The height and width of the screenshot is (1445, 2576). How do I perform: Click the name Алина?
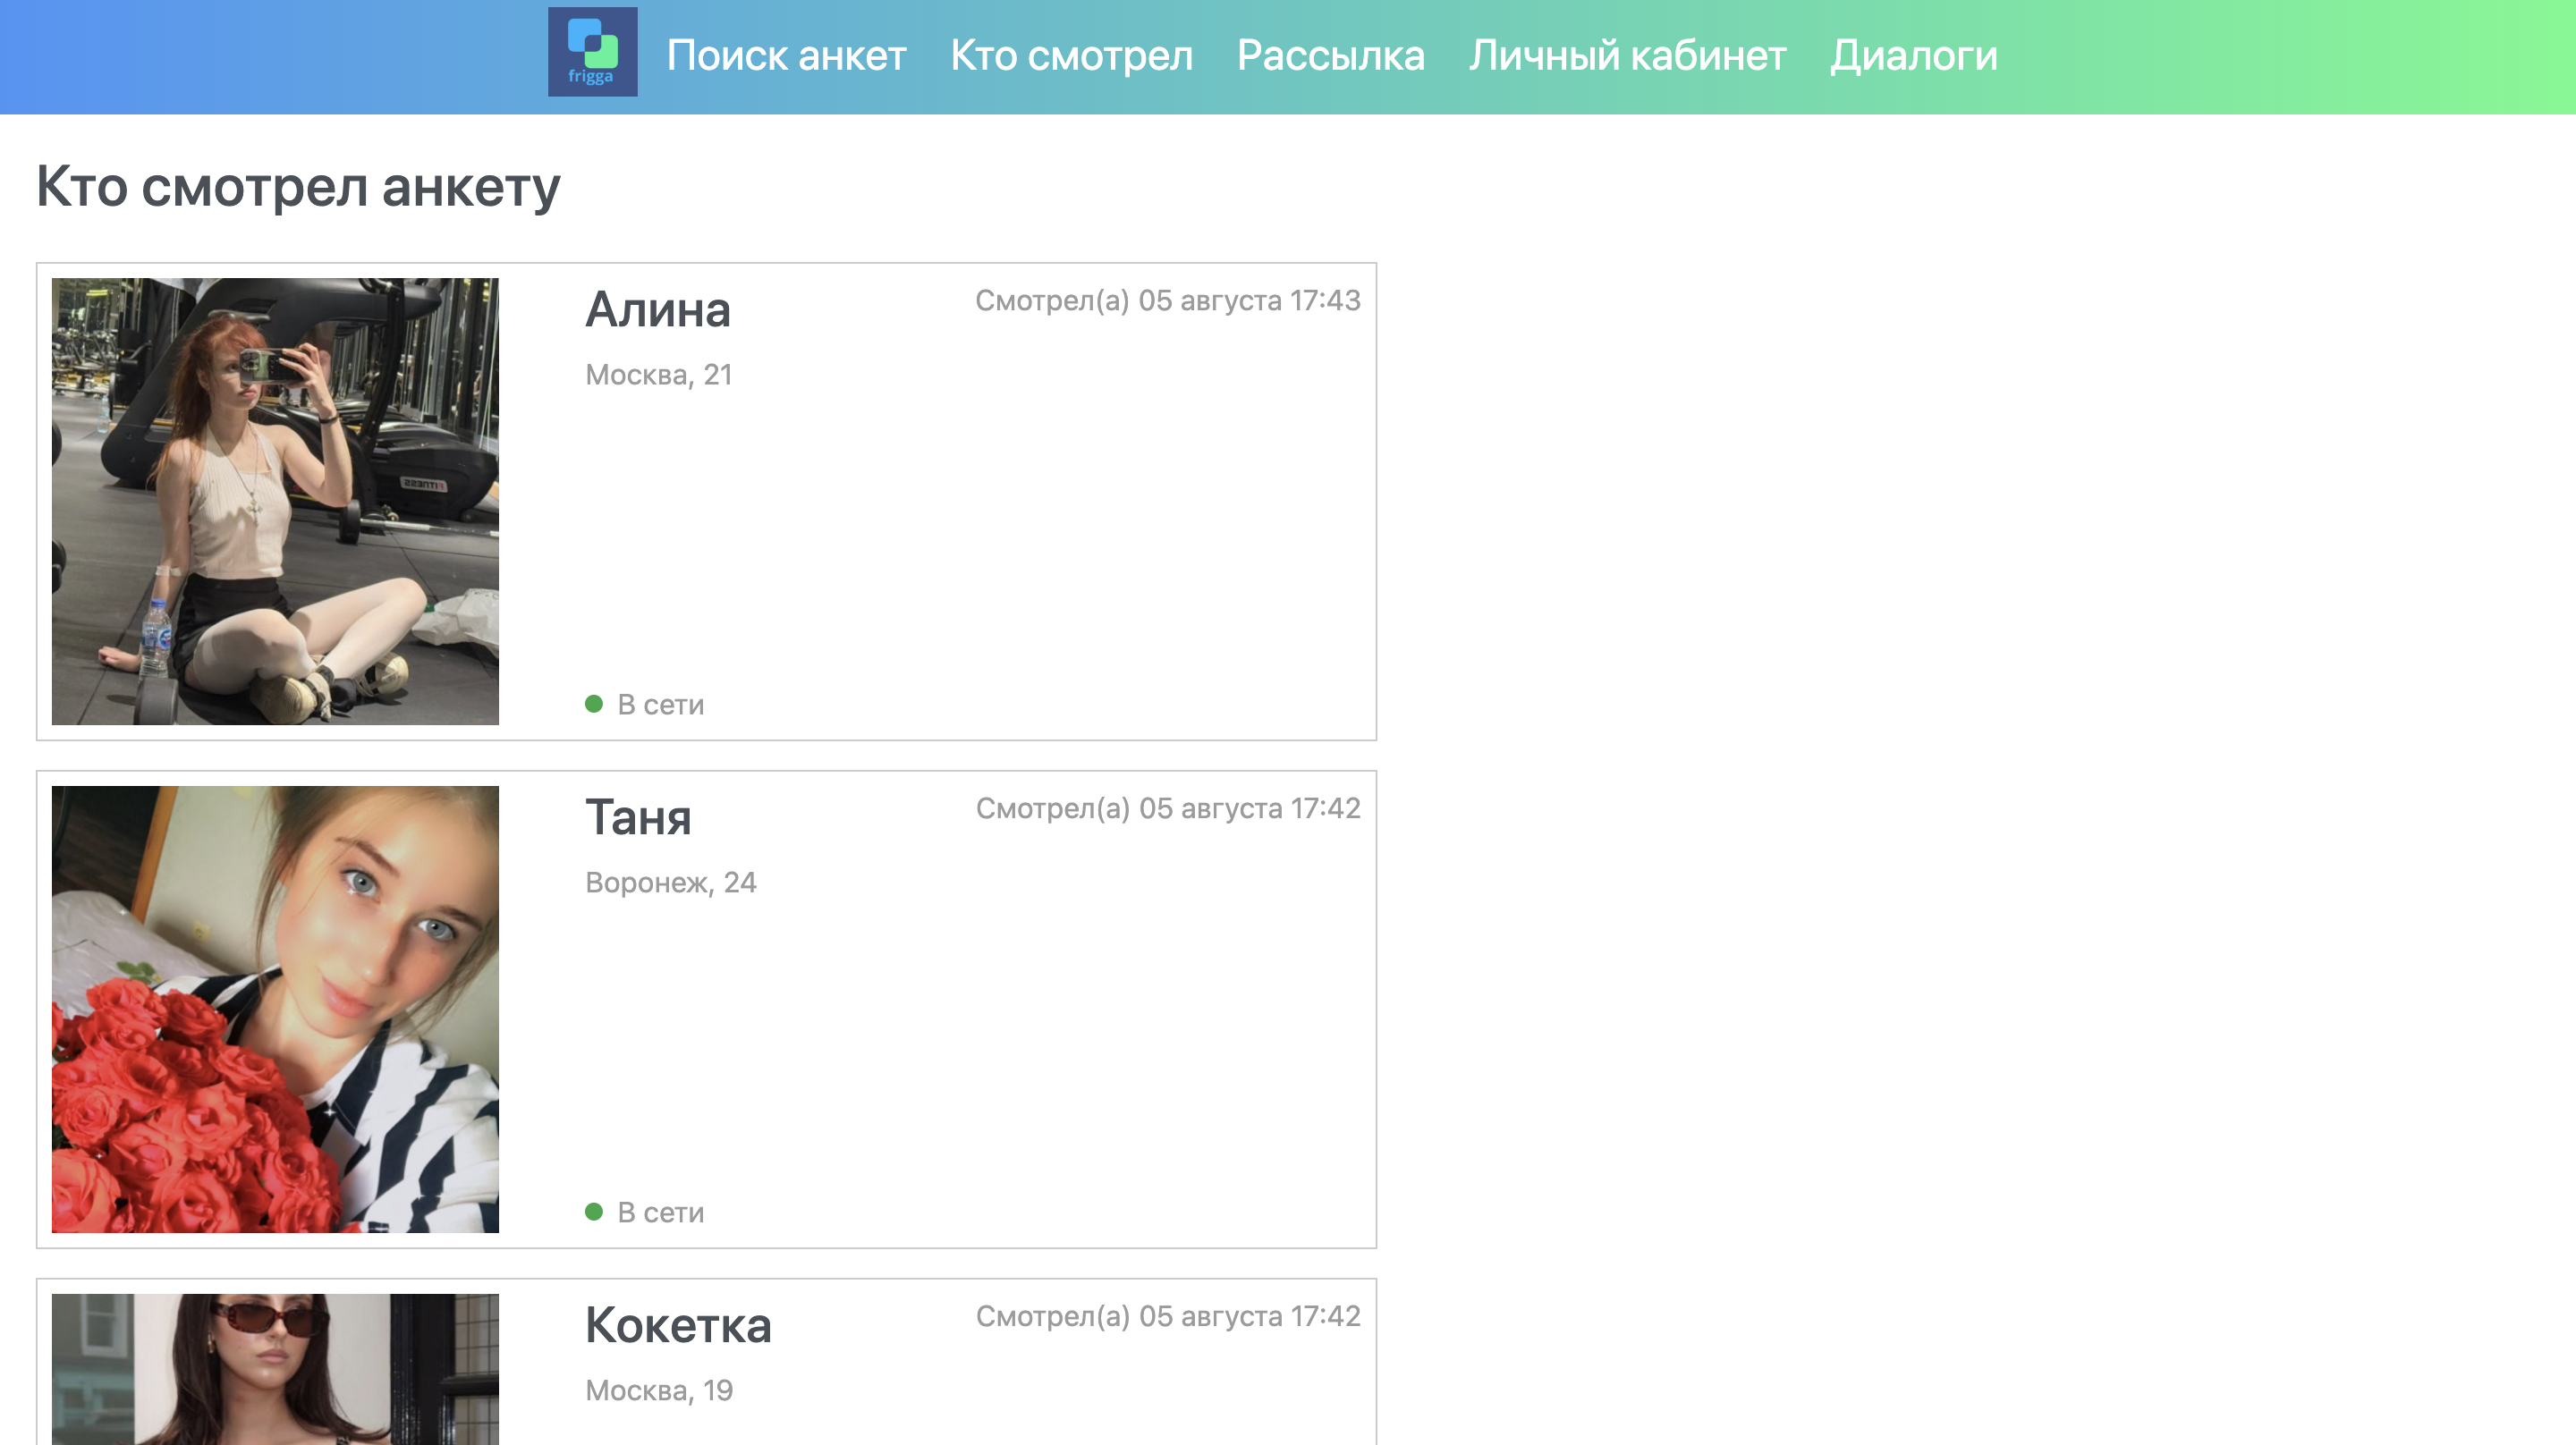658,310
